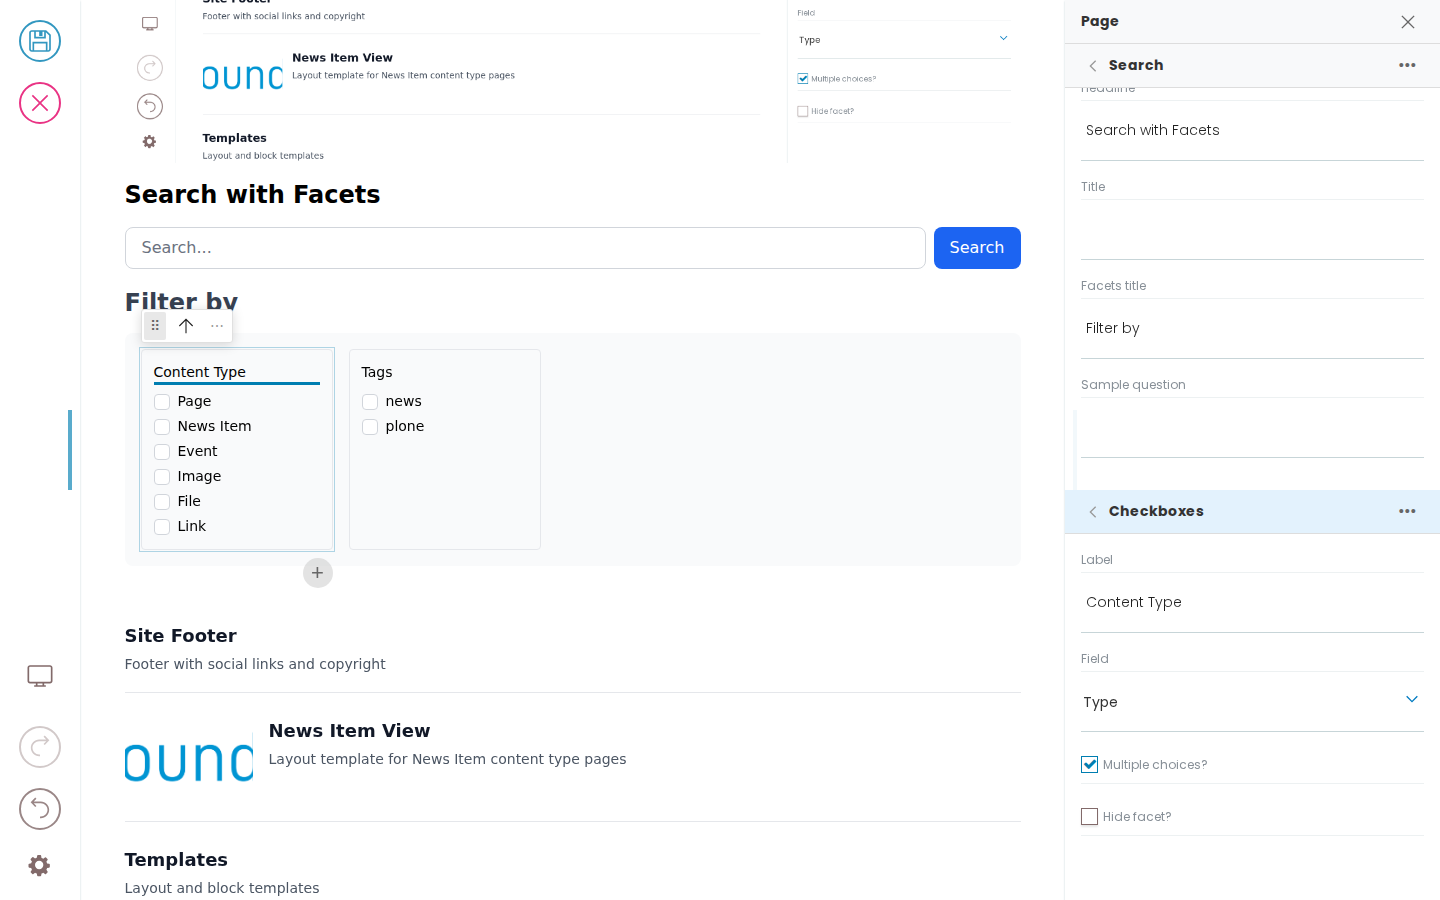Add a new facet with plus button
Screen dimensions: 1440x900
point(318,573)
